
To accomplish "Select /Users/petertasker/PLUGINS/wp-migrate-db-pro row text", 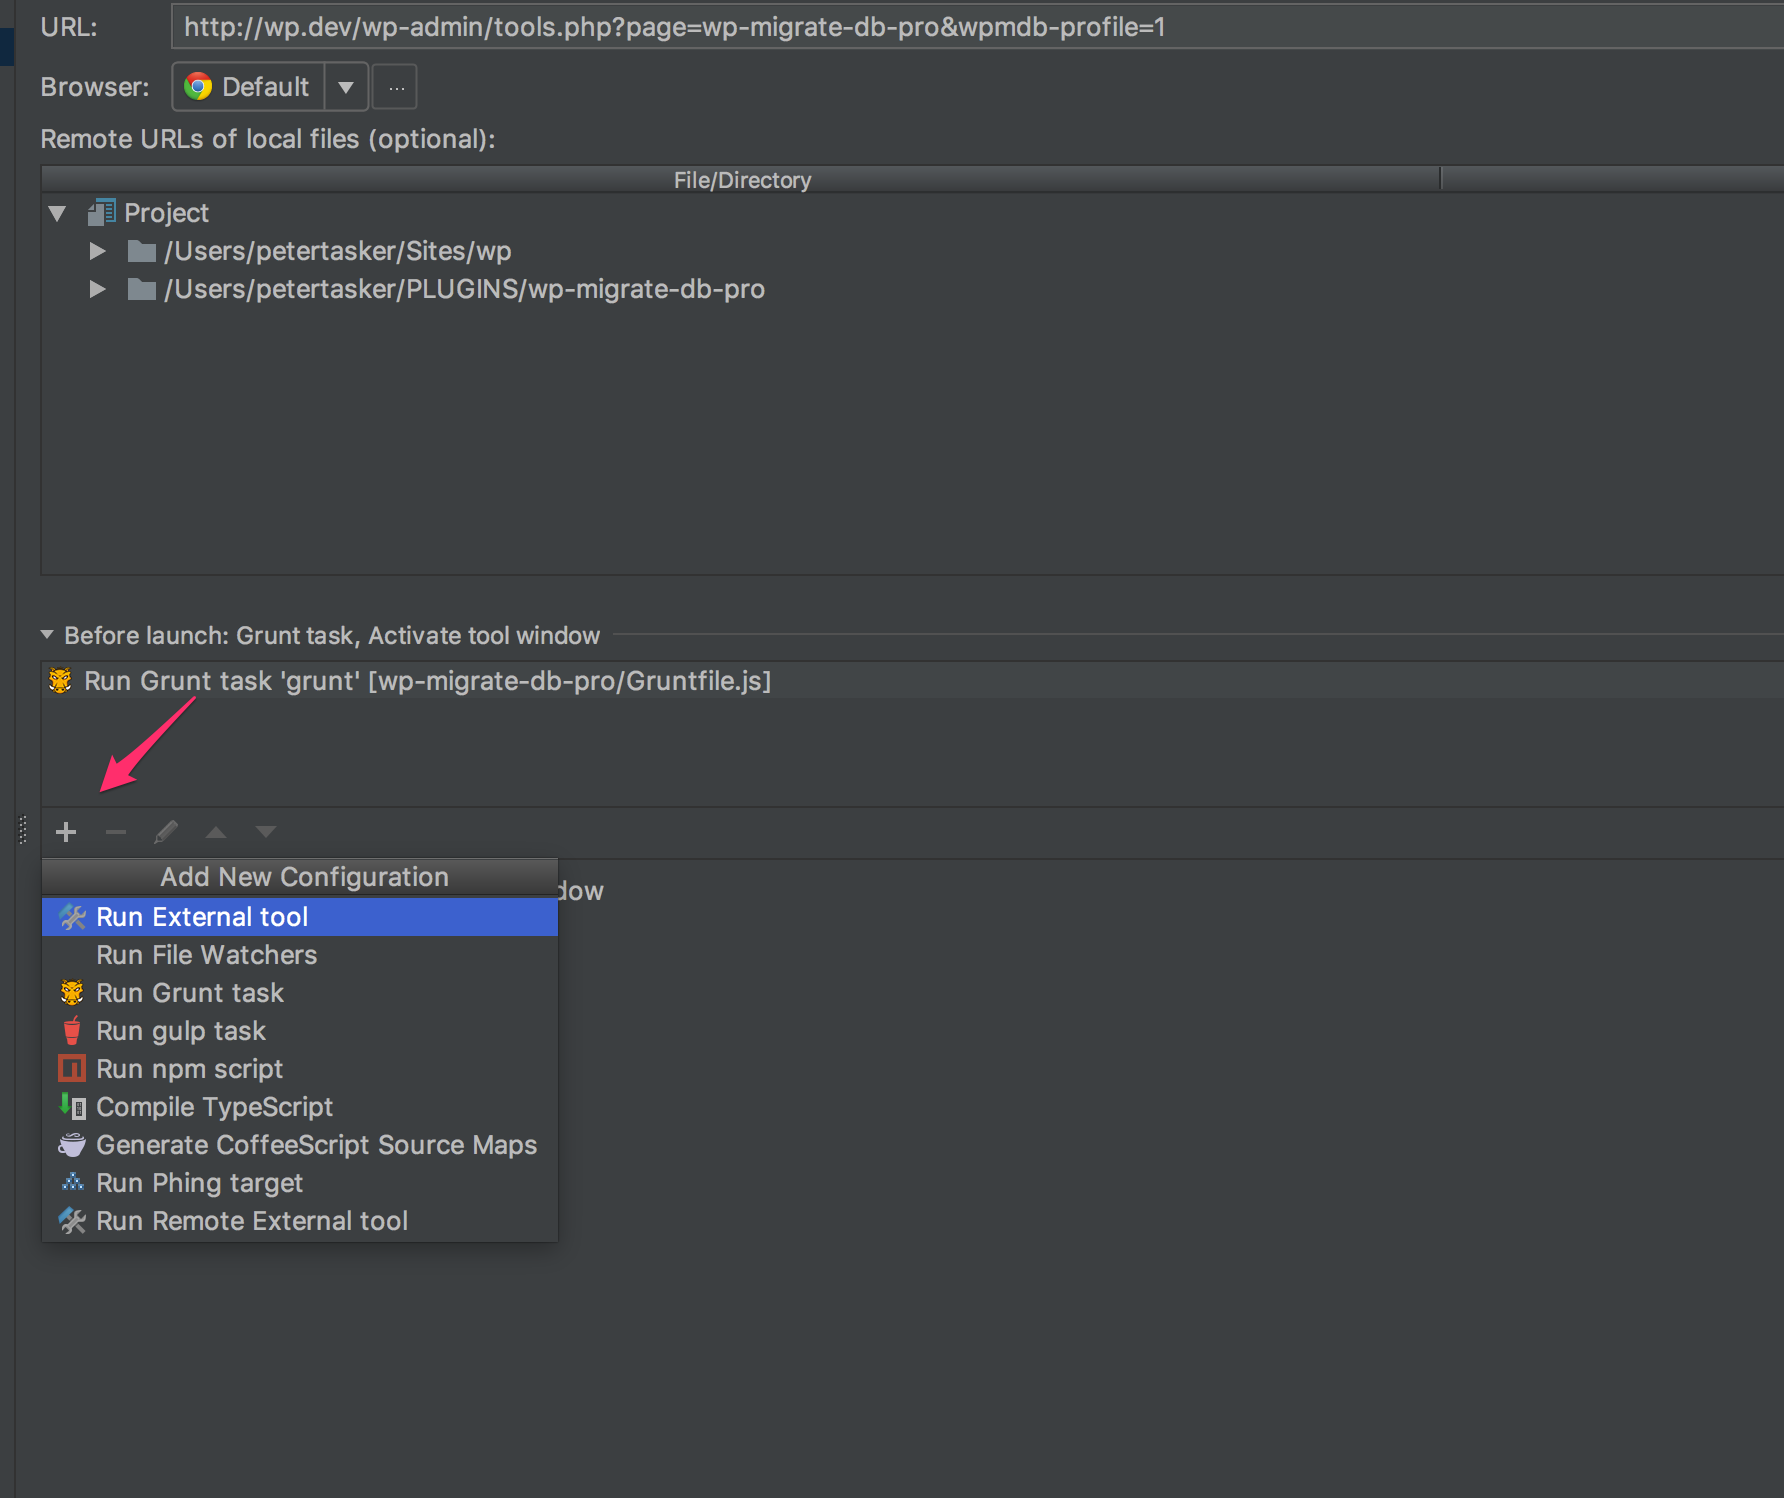I will [x=465, y=289].
